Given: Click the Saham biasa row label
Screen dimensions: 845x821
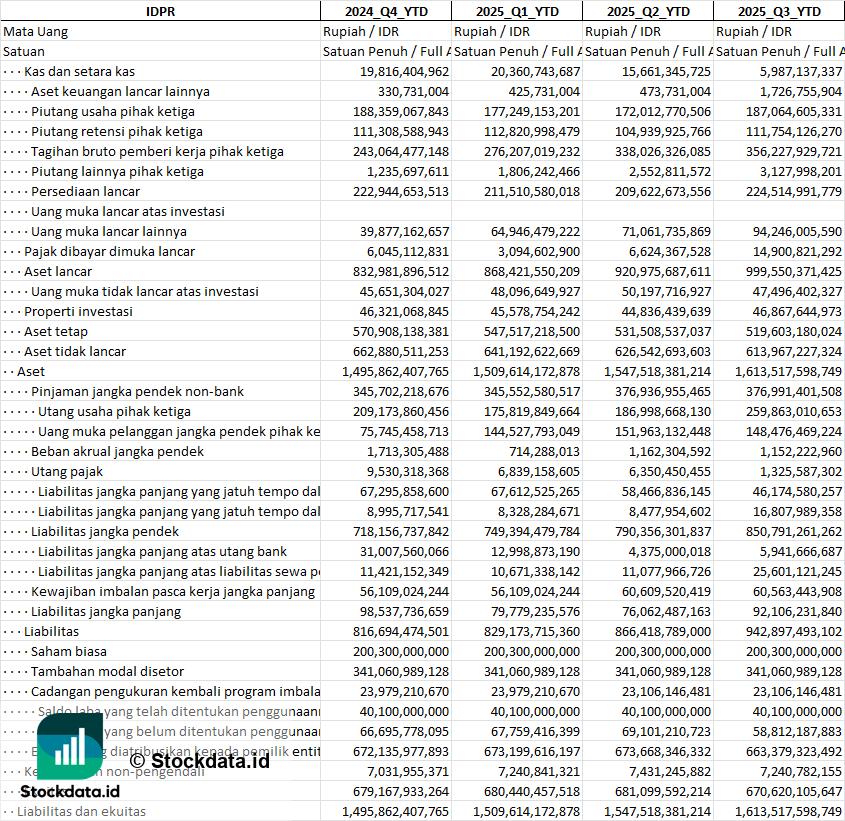Looking at the screenshot, I should (68, 651).
